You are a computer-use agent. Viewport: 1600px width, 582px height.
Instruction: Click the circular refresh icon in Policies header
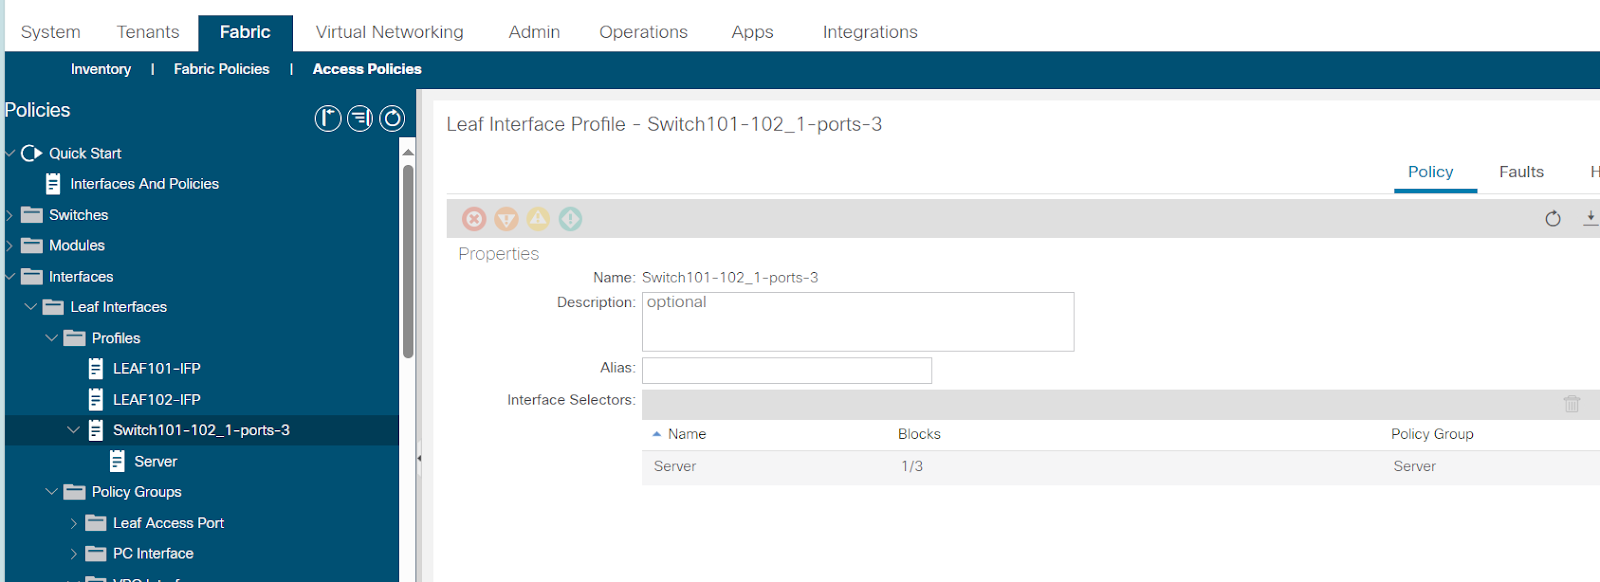pyautogui.click(x=392, y=119)
